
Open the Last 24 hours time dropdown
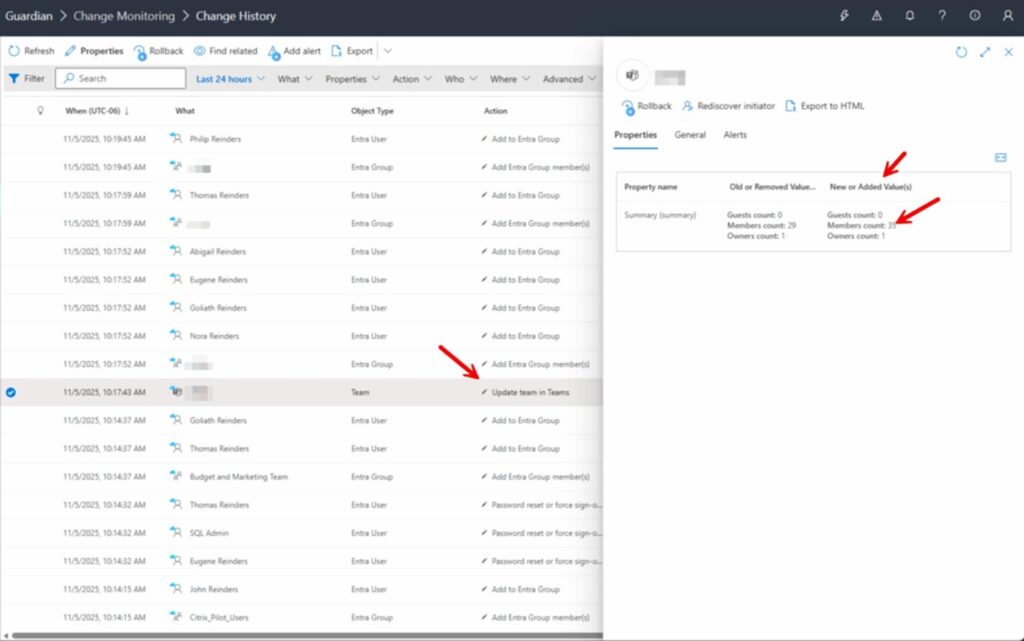tap(230, 79)
